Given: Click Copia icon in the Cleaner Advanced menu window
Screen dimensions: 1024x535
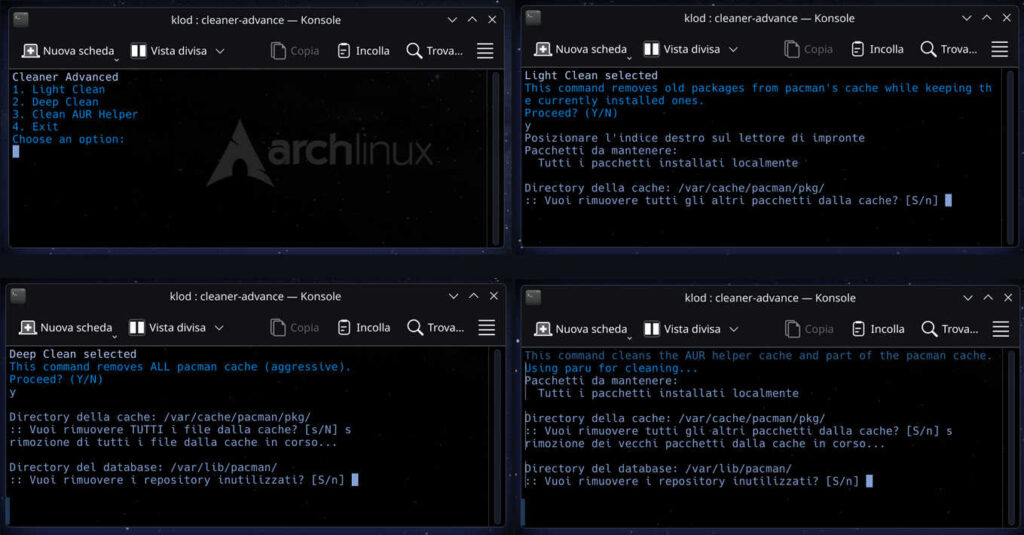Looking at the screenshot, I should tap(279, 51).
